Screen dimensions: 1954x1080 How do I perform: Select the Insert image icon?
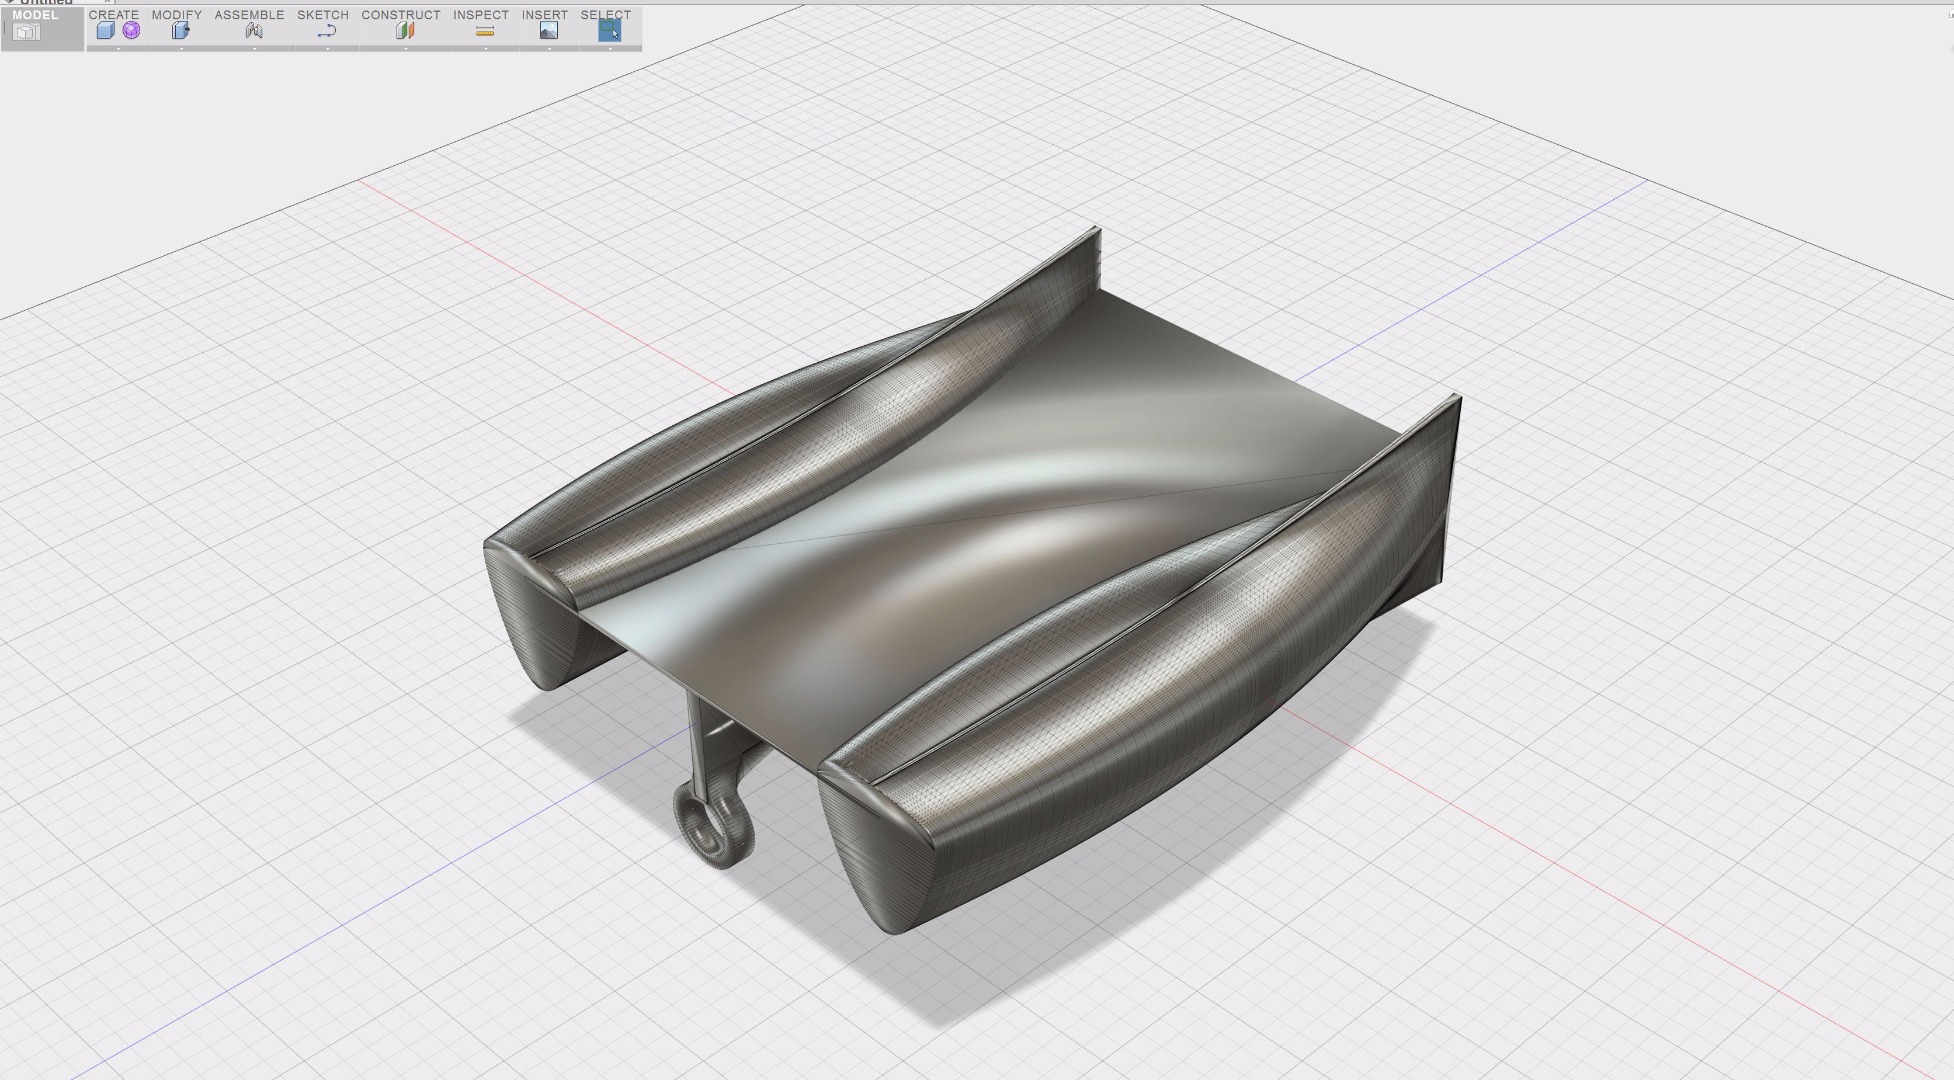pyautogui.click(x=549, y=31)
